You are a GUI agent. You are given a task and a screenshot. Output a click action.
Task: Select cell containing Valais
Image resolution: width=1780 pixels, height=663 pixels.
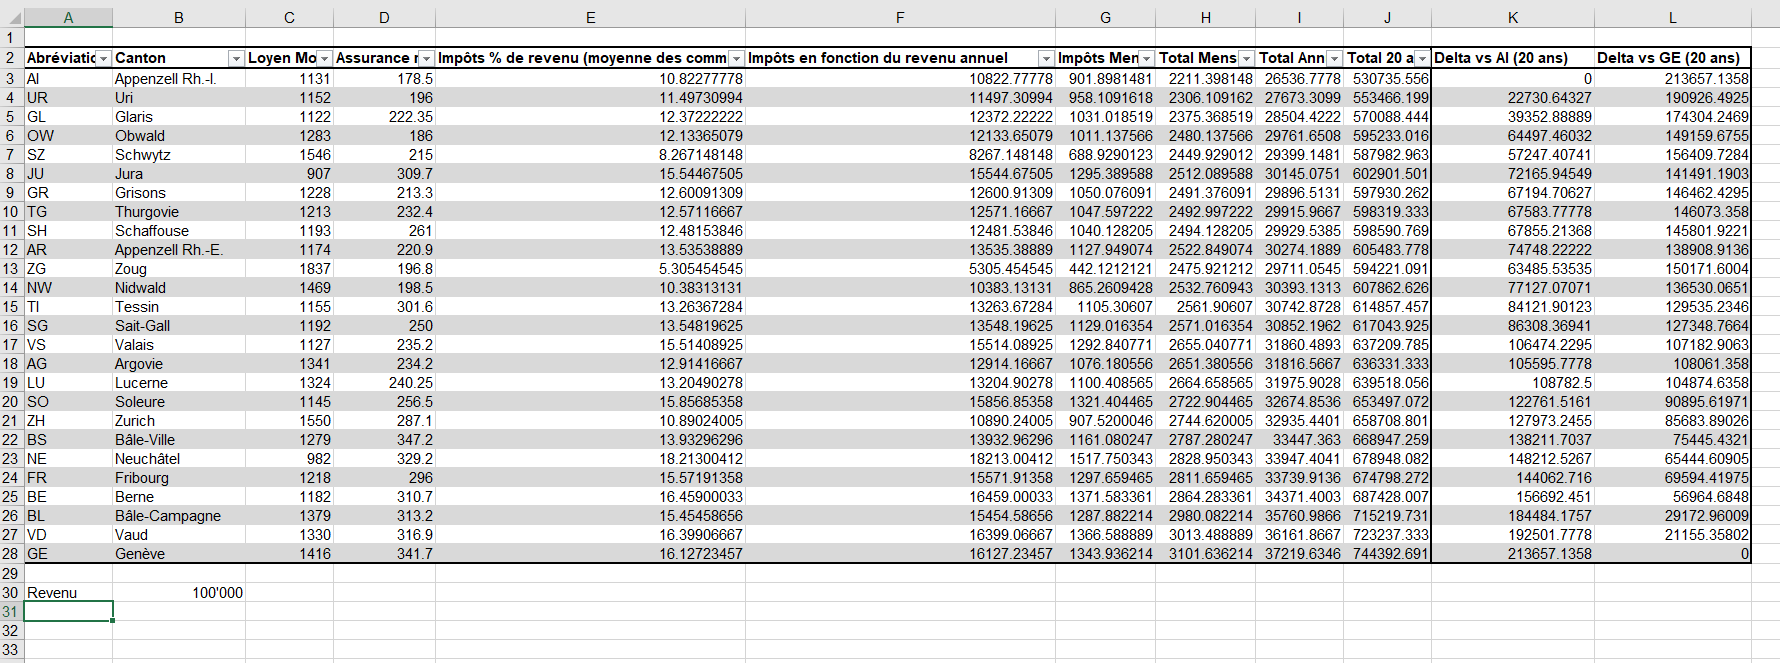(178, 345)
